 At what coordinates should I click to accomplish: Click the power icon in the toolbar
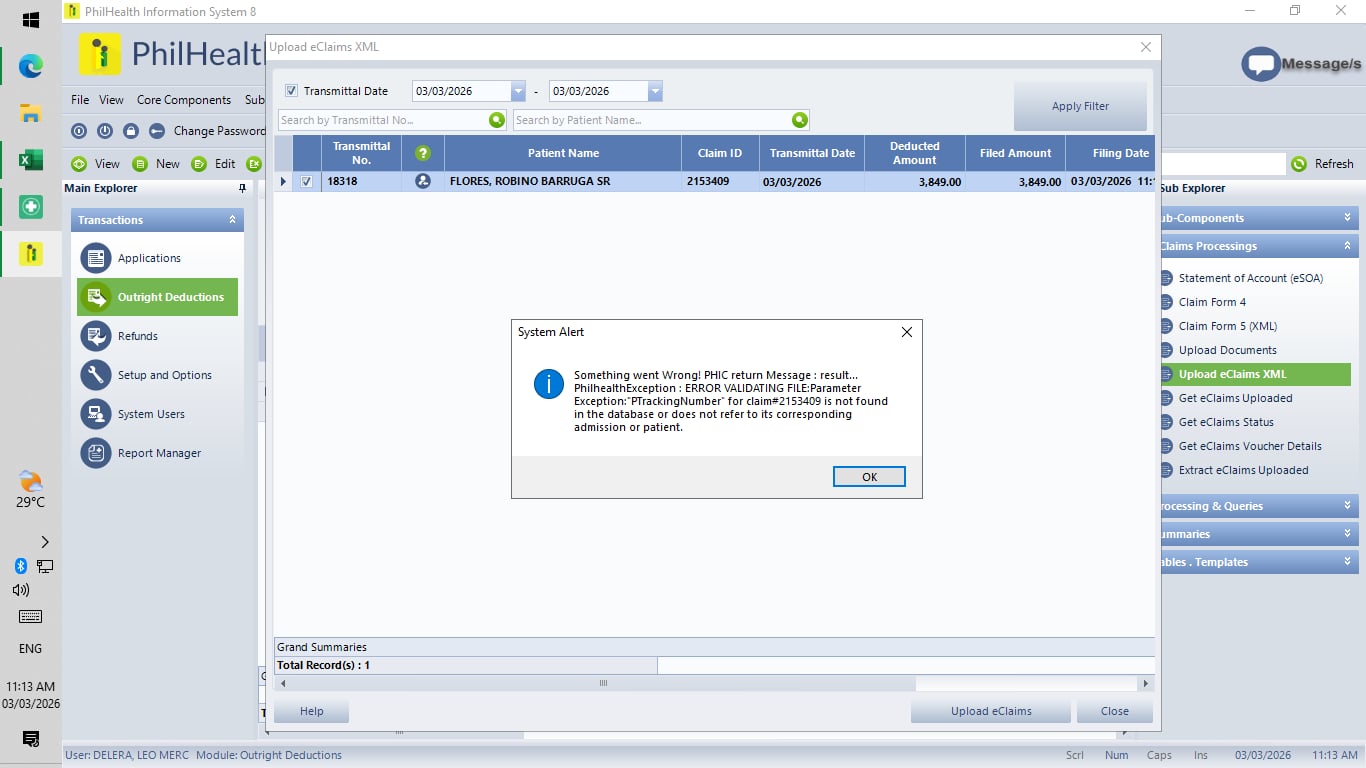pos(105,131)
